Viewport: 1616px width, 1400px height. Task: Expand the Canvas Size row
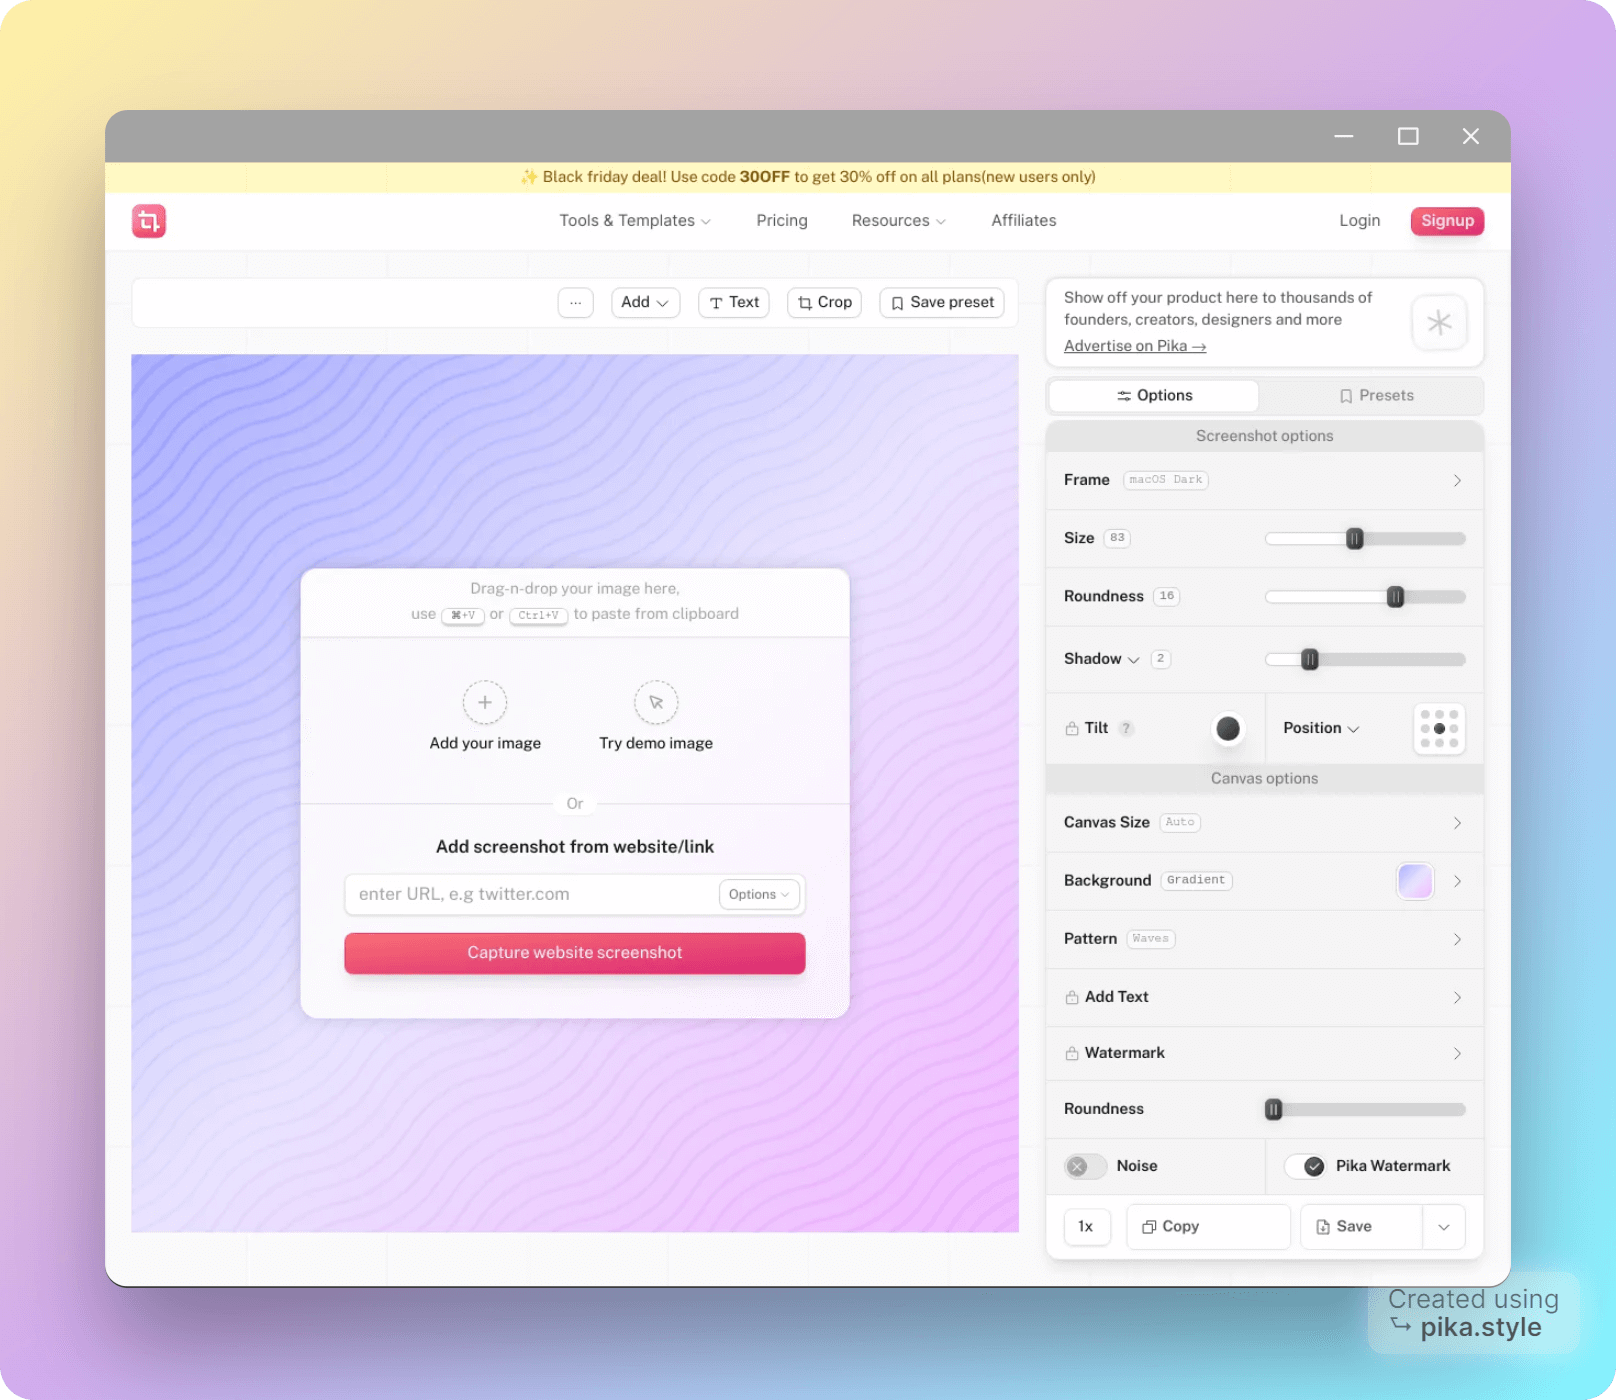tap(1264, 822)
